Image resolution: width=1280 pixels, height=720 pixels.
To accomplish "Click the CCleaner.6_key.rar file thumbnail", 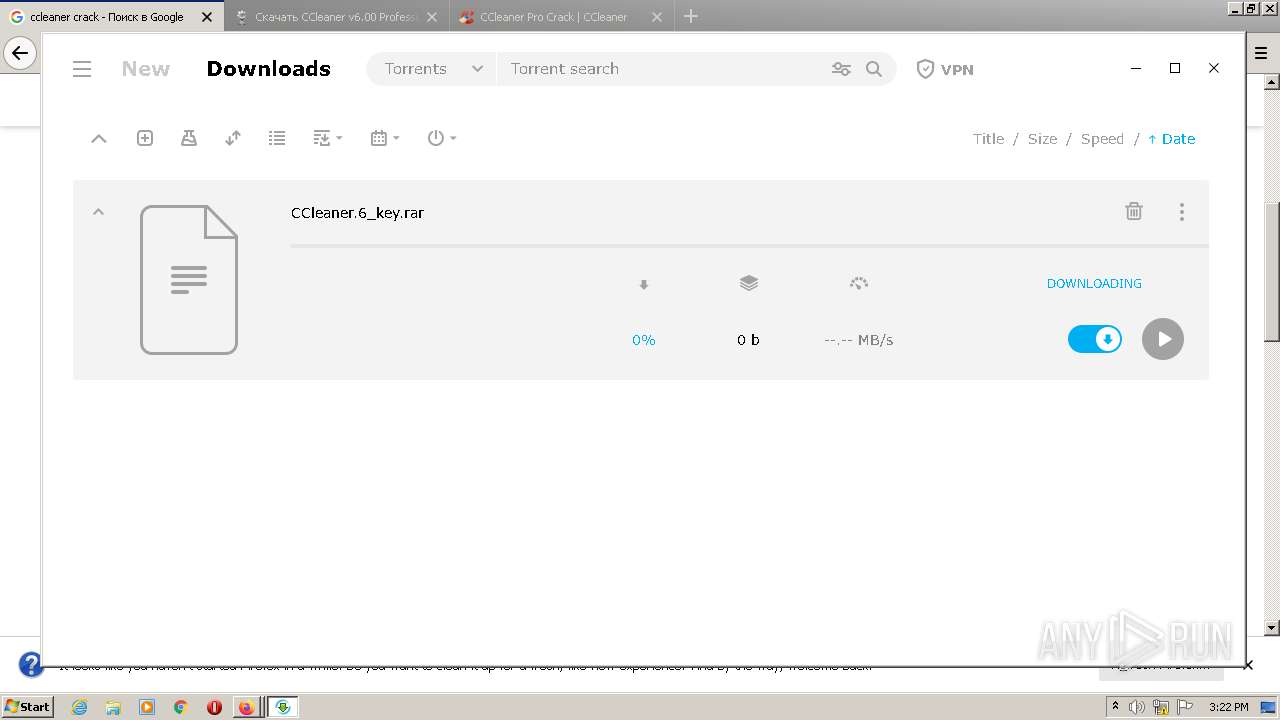I will coord(189,280).
